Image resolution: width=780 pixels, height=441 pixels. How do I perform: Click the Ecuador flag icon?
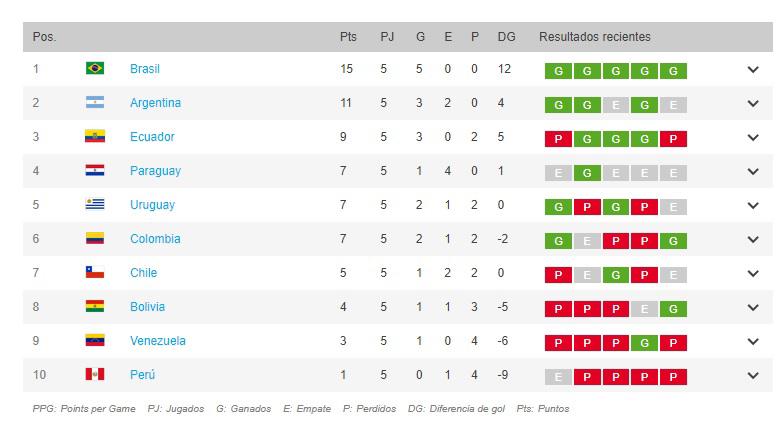coord(95,137)
